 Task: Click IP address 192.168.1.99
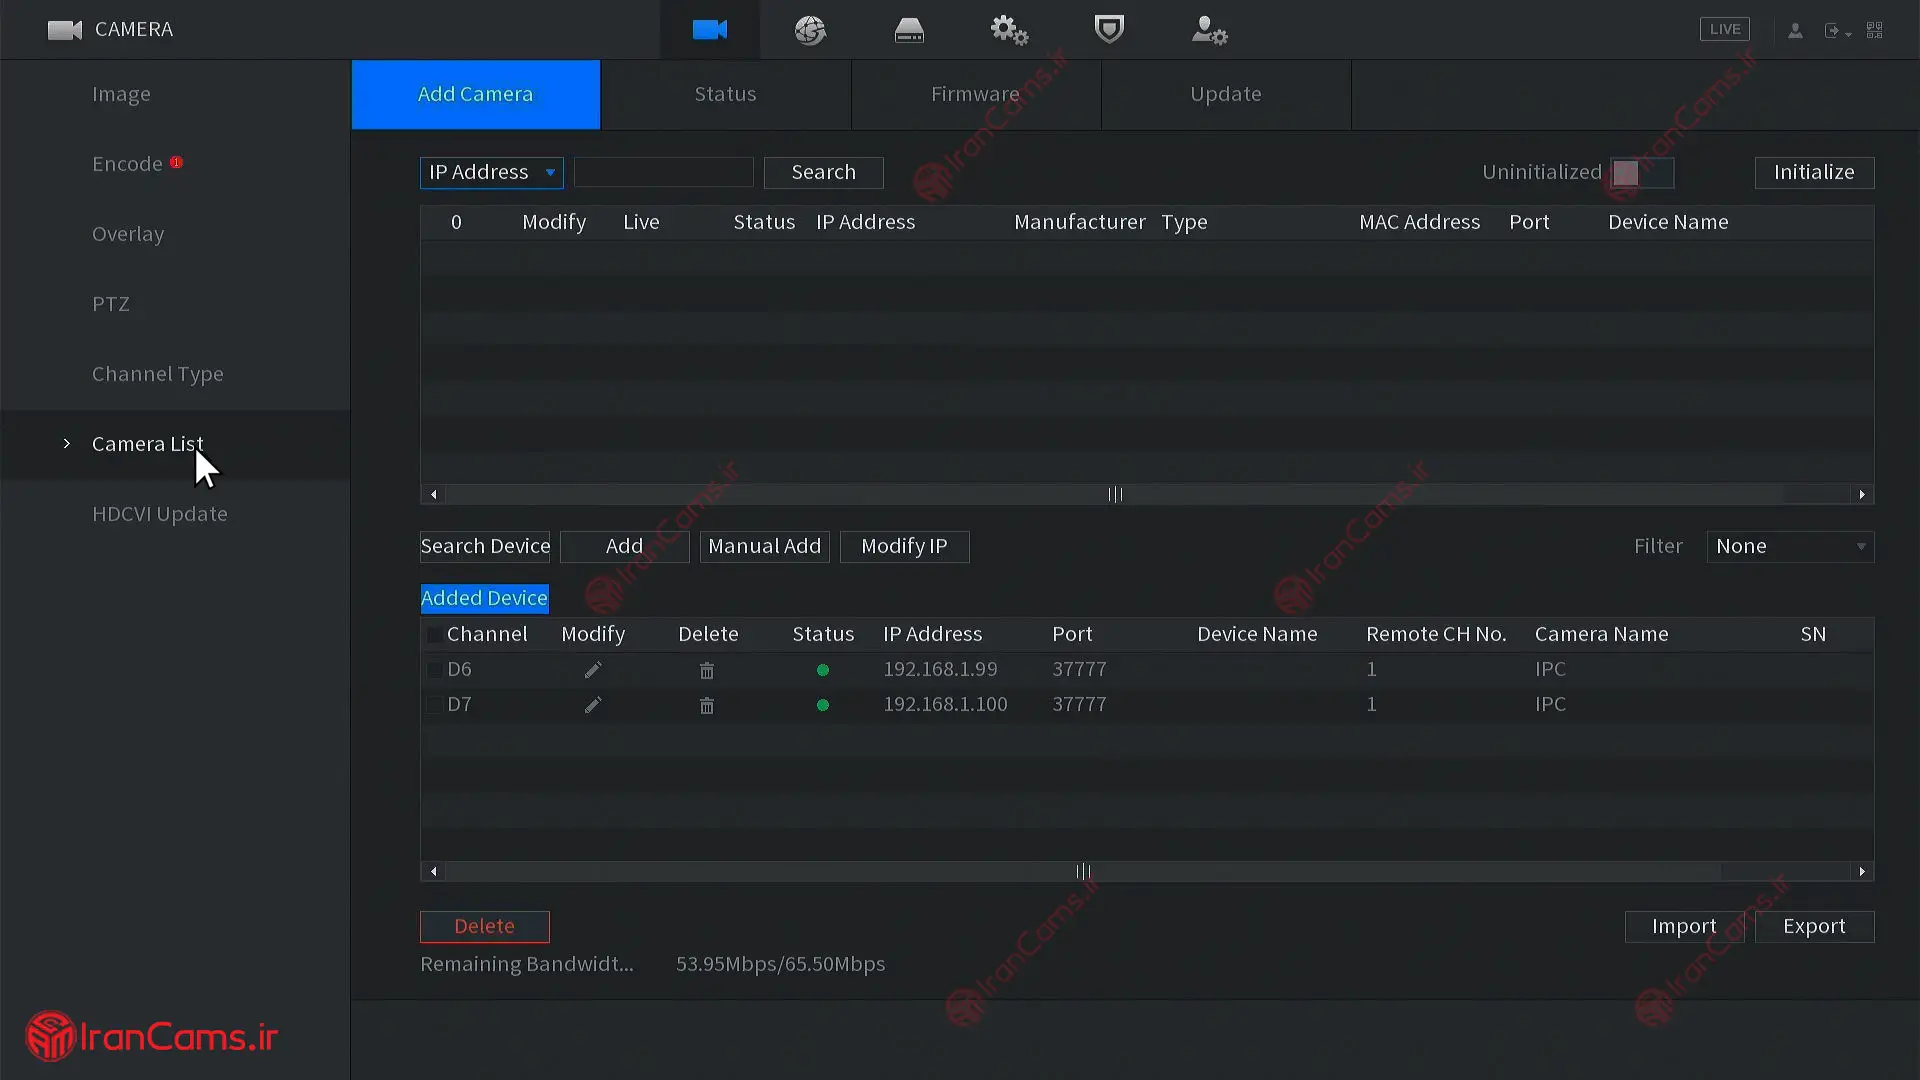940,670
